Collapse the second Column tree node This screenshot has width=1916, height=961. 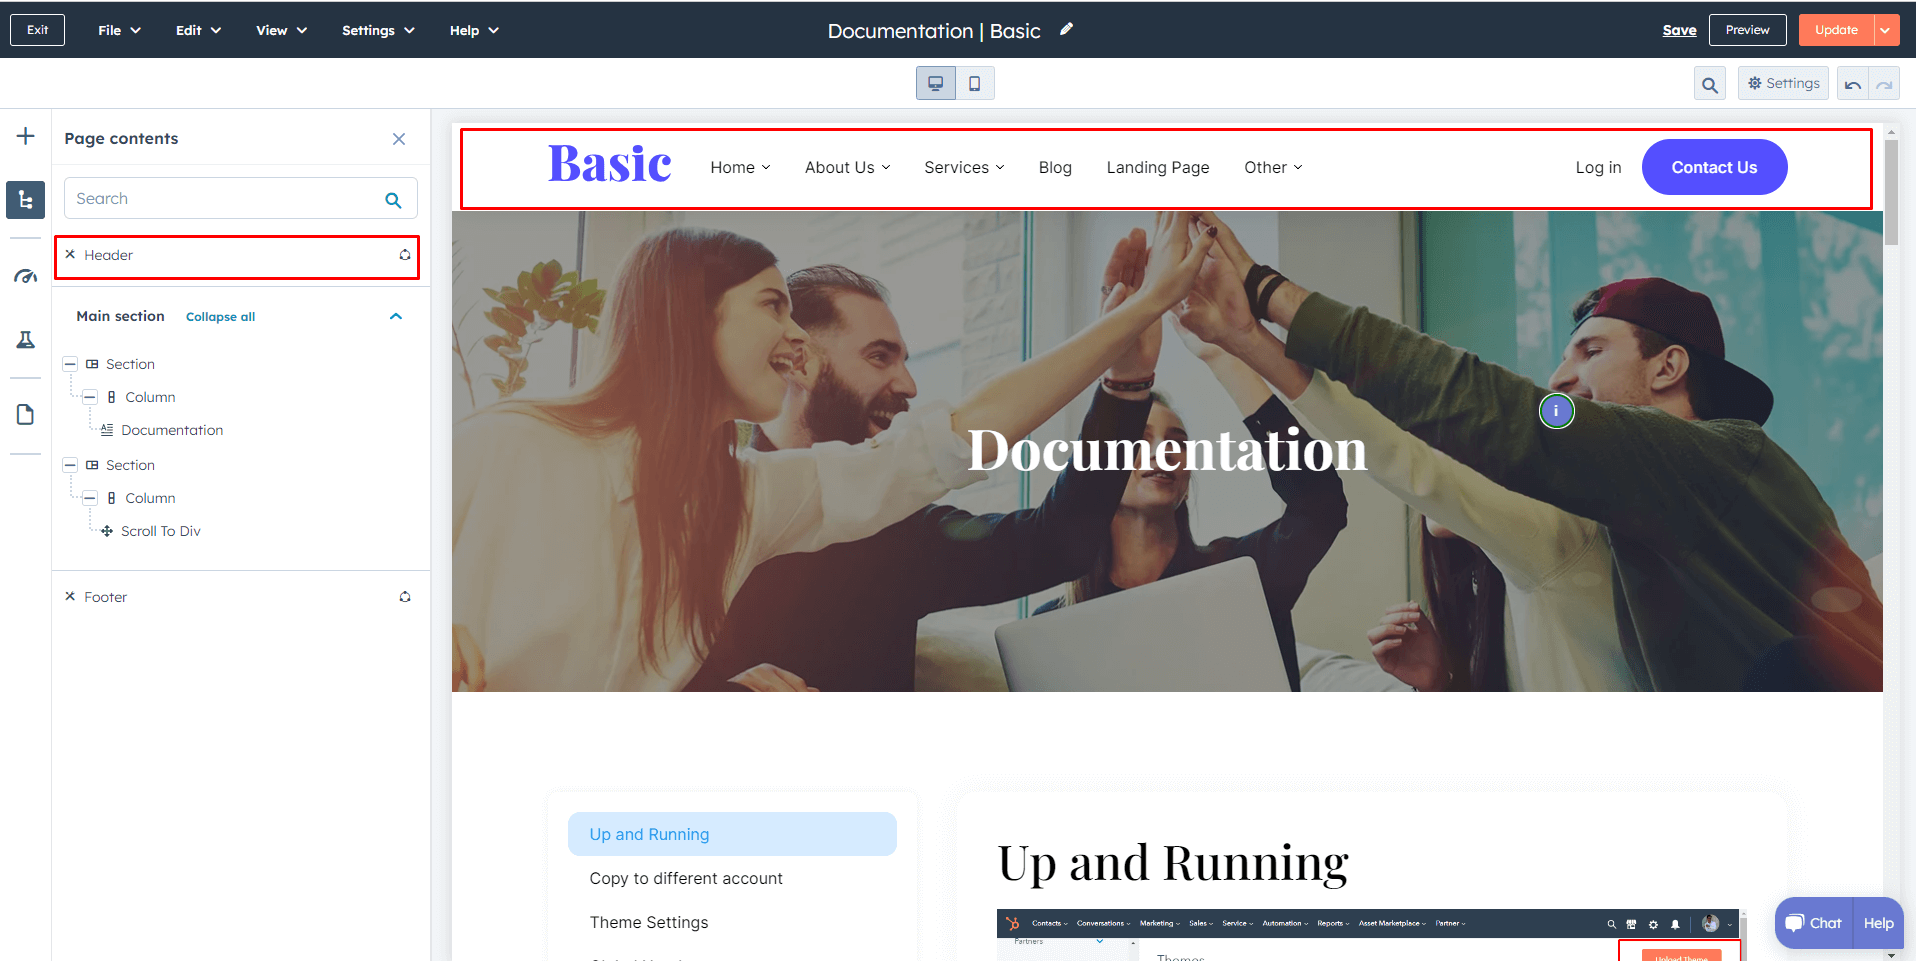[89, 498]
